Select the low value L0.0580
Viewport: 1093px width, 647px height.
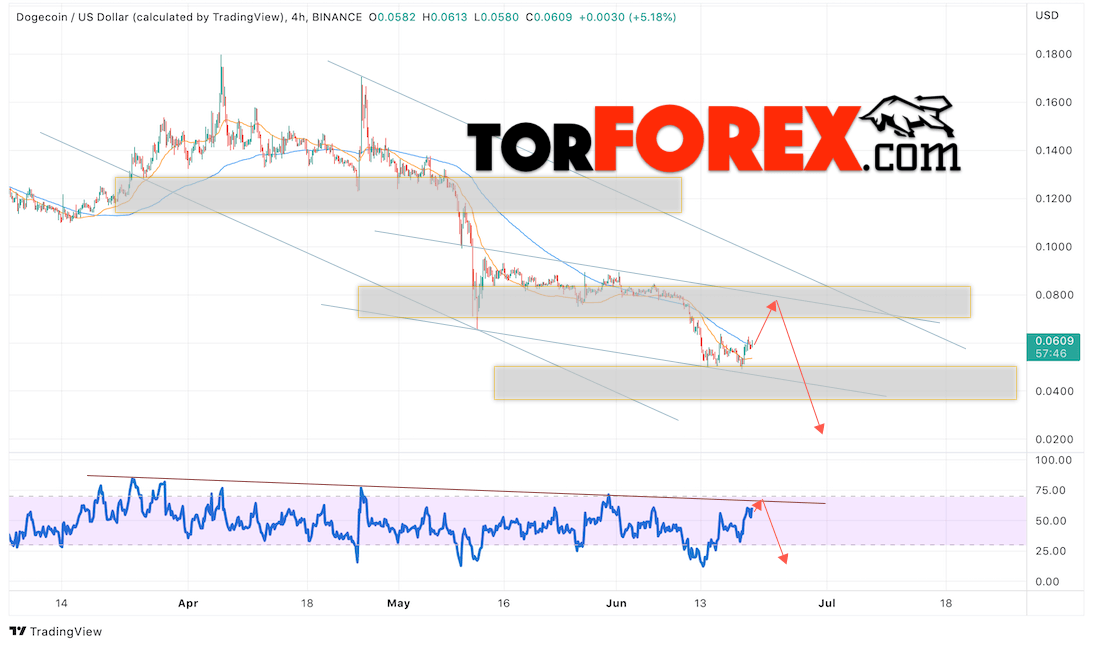pos(496,17)
